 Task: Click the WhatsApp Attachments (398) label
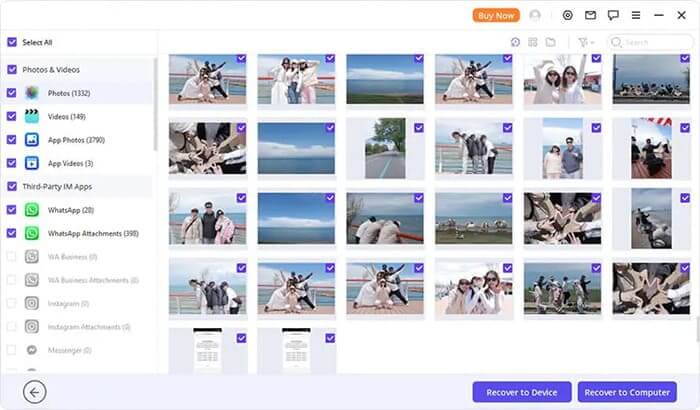93,234
